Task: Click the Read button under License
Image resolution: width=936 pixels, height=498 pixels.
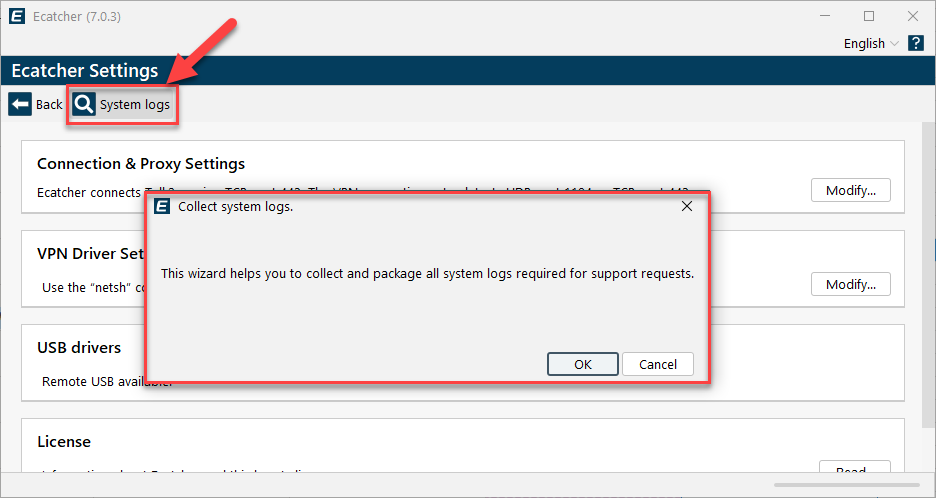Action: pyautogui.click(x=854, y=466)
